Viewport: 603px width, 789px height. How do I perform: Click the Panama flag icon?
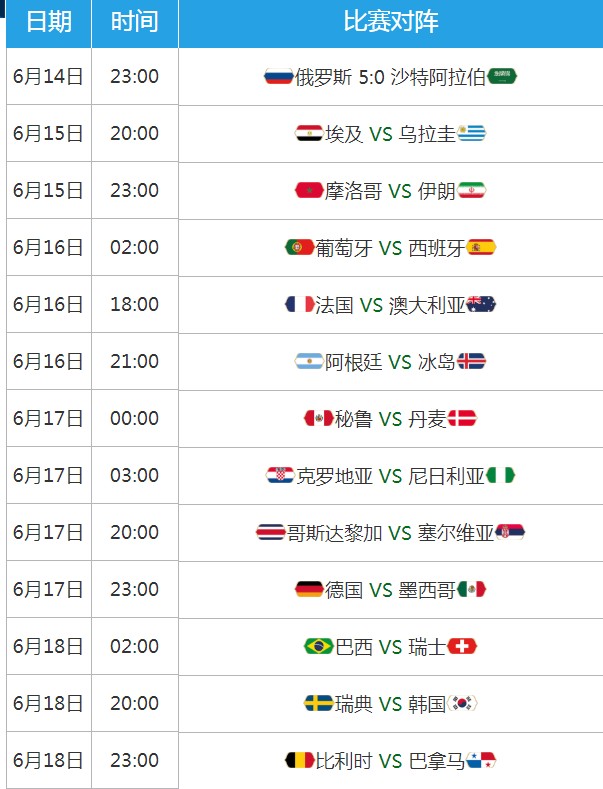[x=481, y=760]
